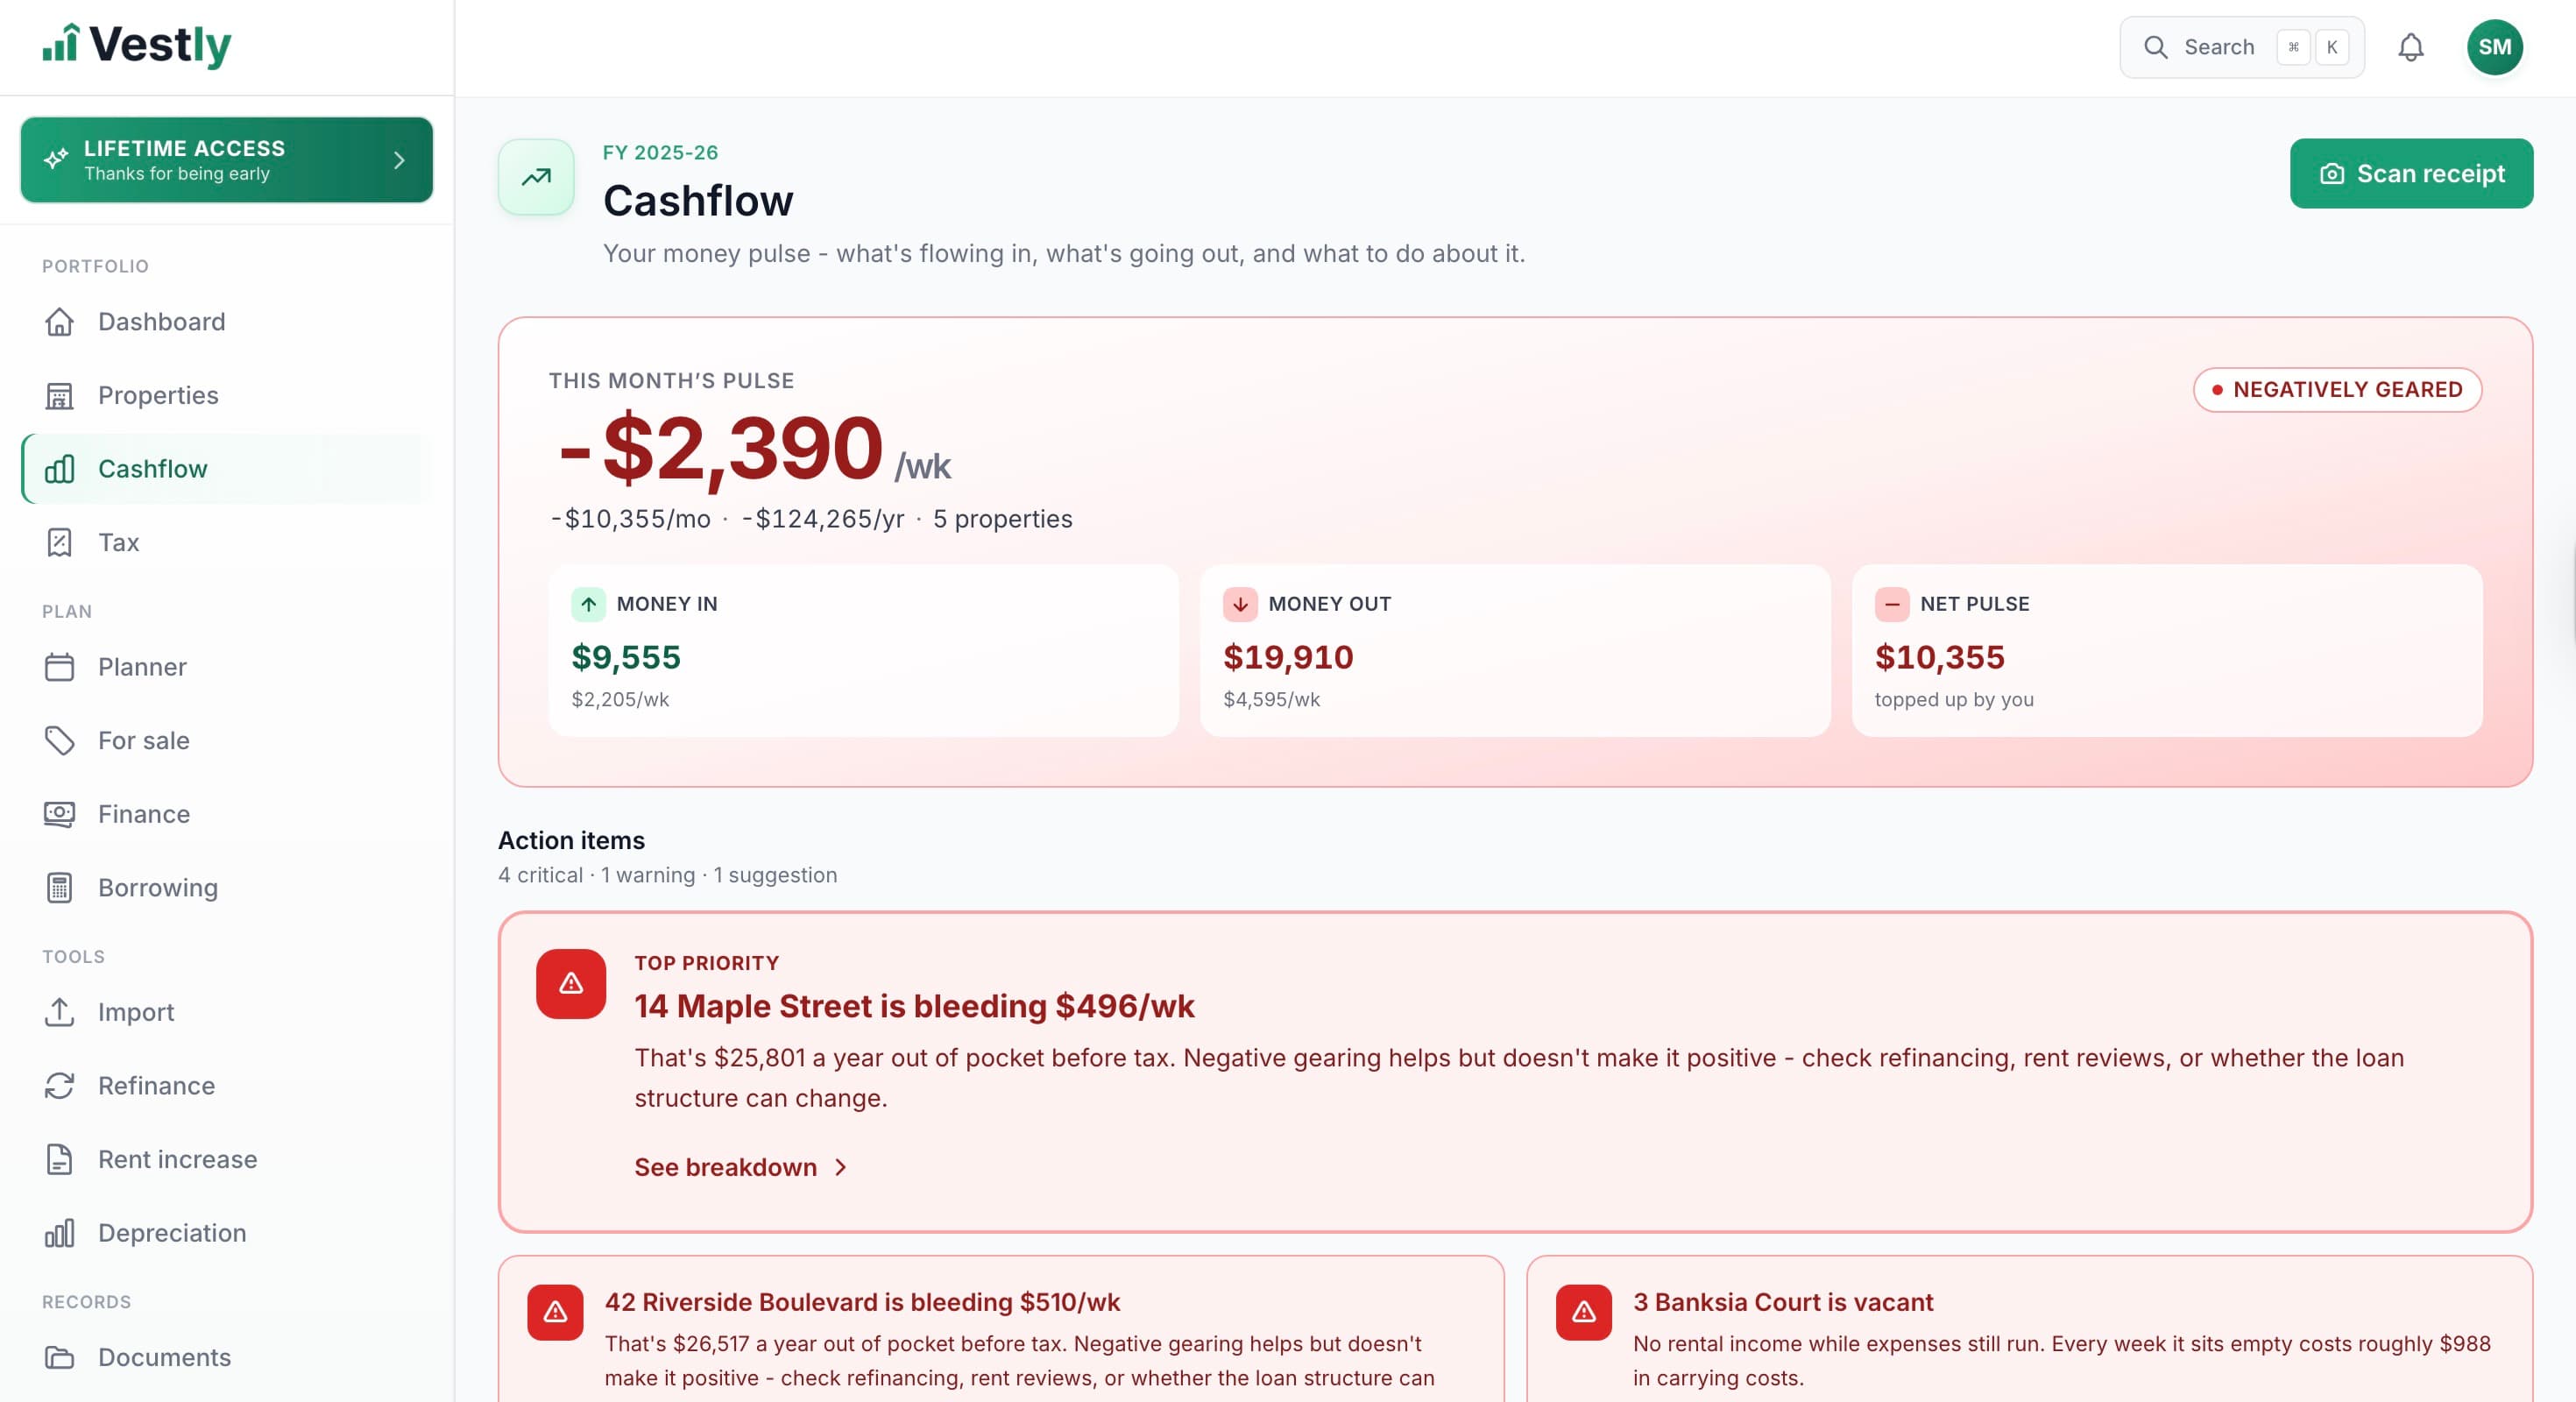Open the Borrowing page
Viewport: 2576px width, 1402px height.
(x=227, y=888)
